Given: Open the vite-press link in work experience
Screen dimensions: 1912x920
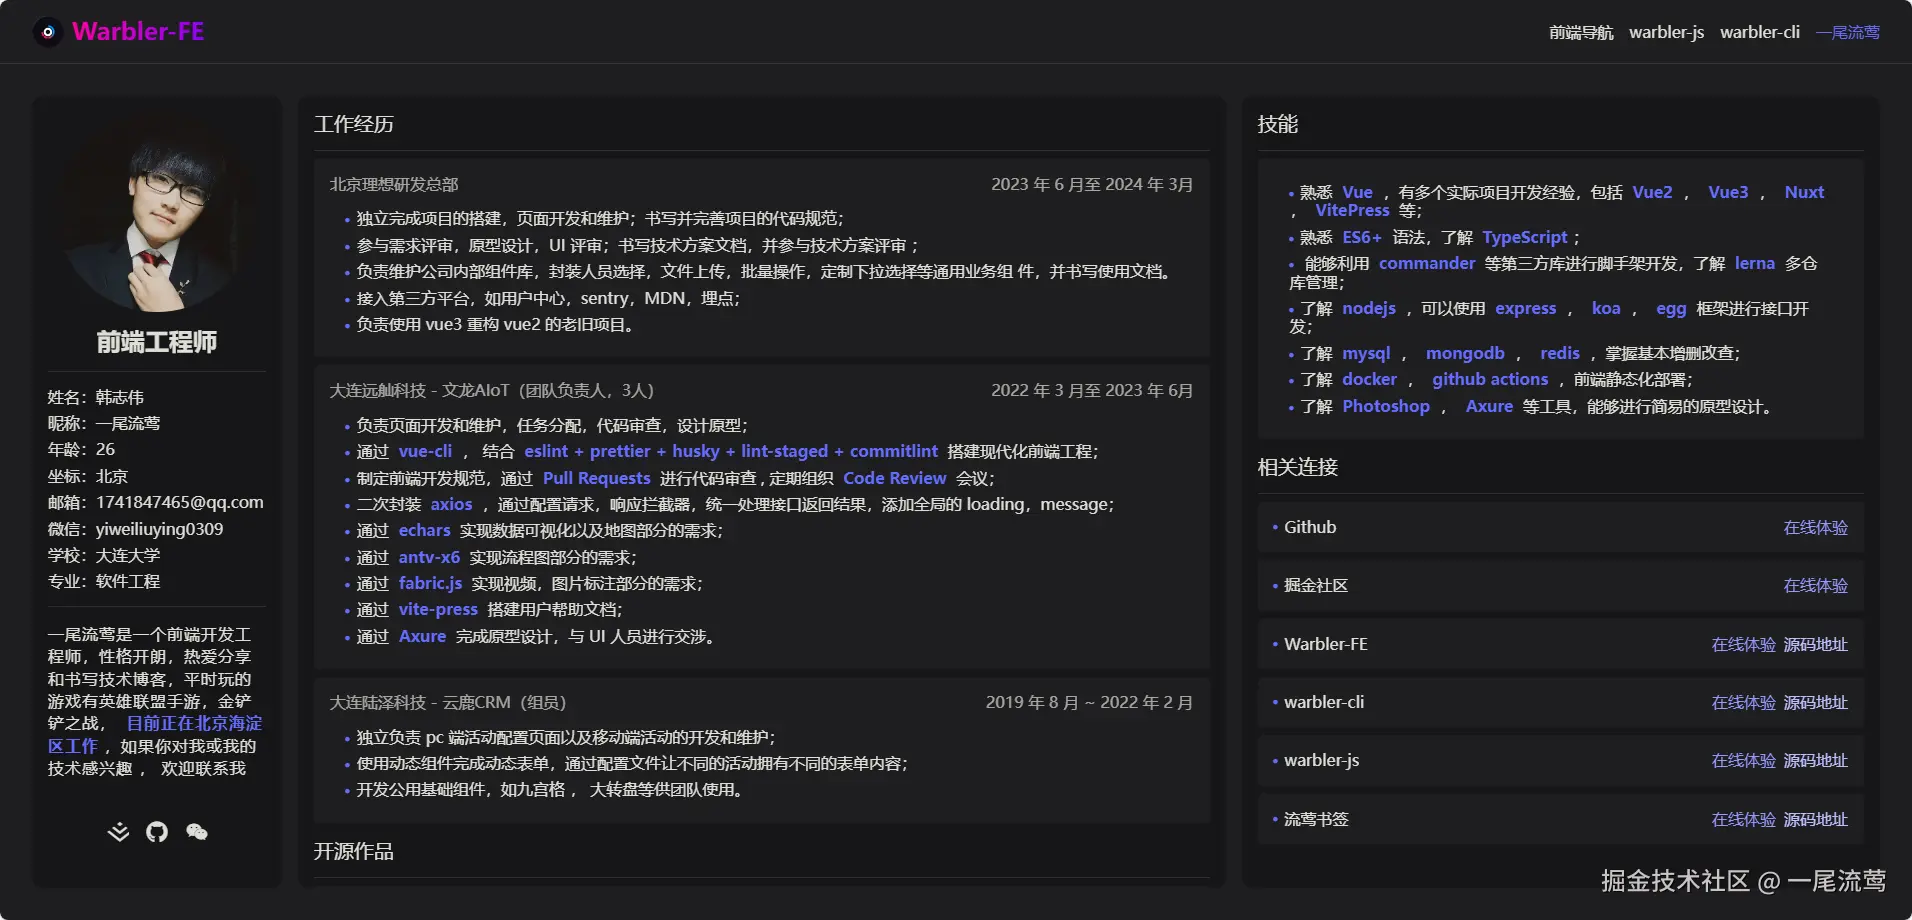Looking at the screenshot, I should point(438,609).
